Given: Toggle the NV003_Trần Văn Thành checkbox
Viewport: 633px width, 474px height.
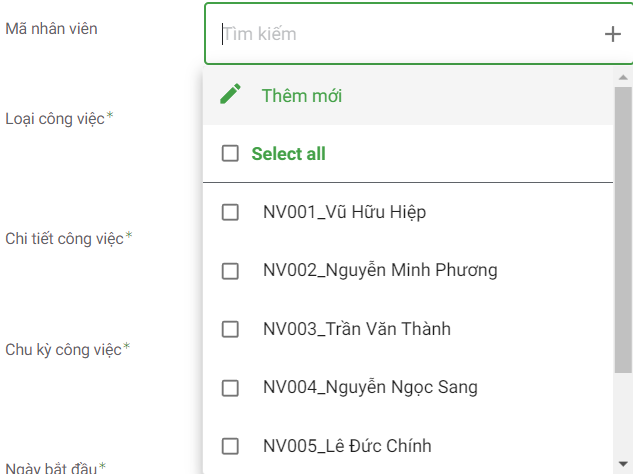Looking at the screenshot, I should [230, 329].
